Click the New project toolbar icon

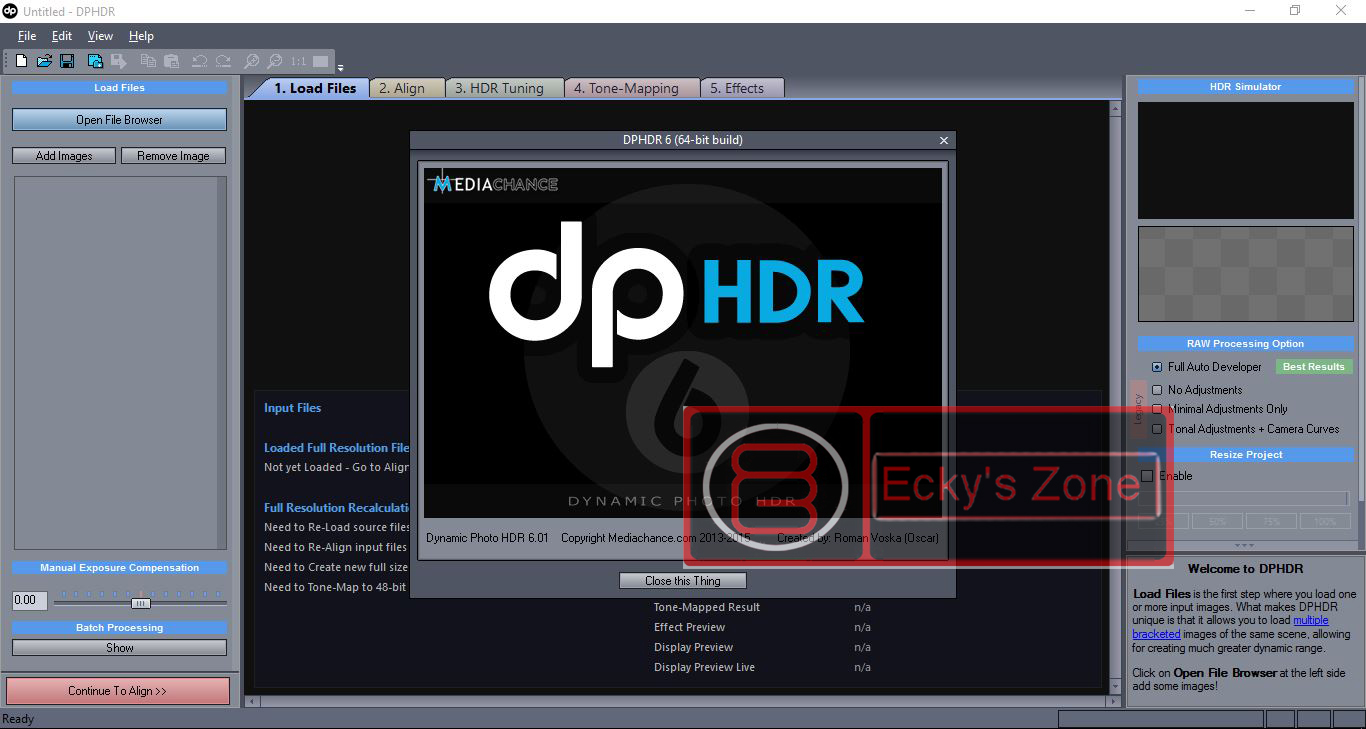[21, 61]
